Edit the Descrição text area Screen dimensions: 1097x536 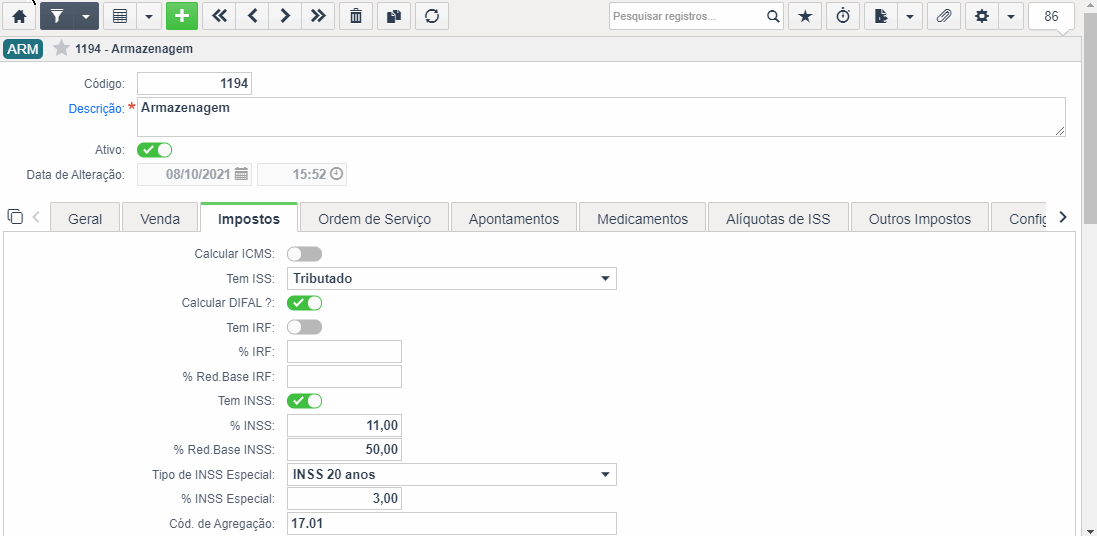click(601, 116)
